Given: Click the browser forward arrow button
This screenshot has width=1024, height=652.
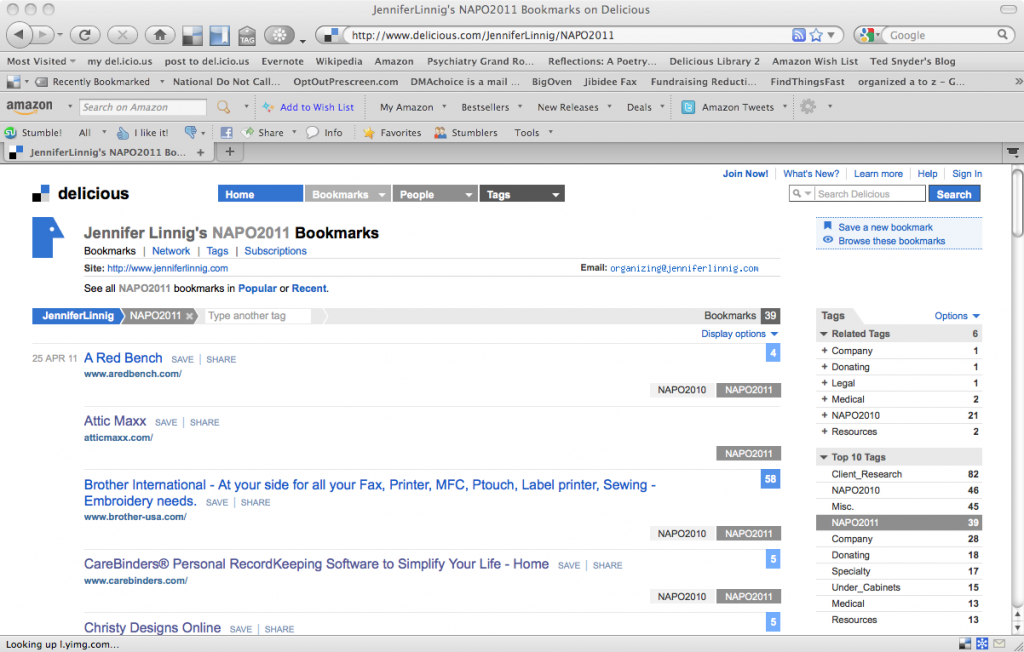Looking at the screenshot, I should [x=42, y=35].
